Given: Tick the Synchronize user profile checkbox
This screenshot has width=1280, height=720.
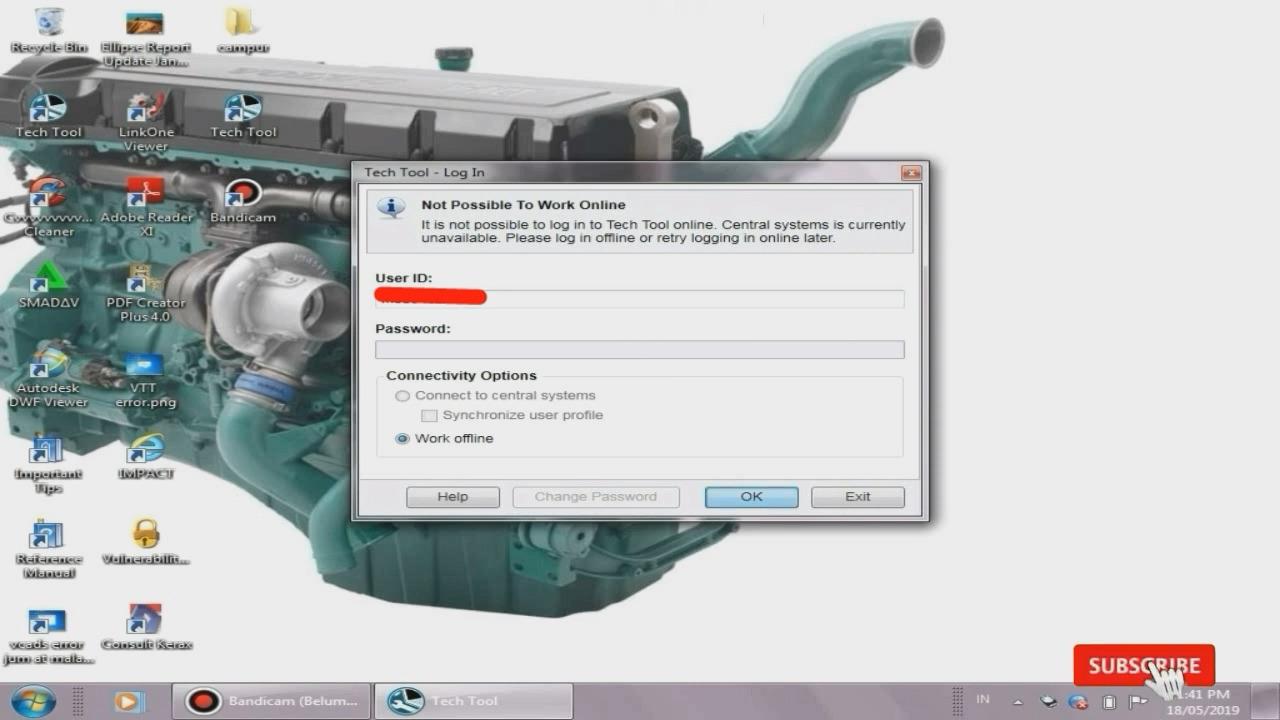Looking at the screenshot, I should point(429,415).
